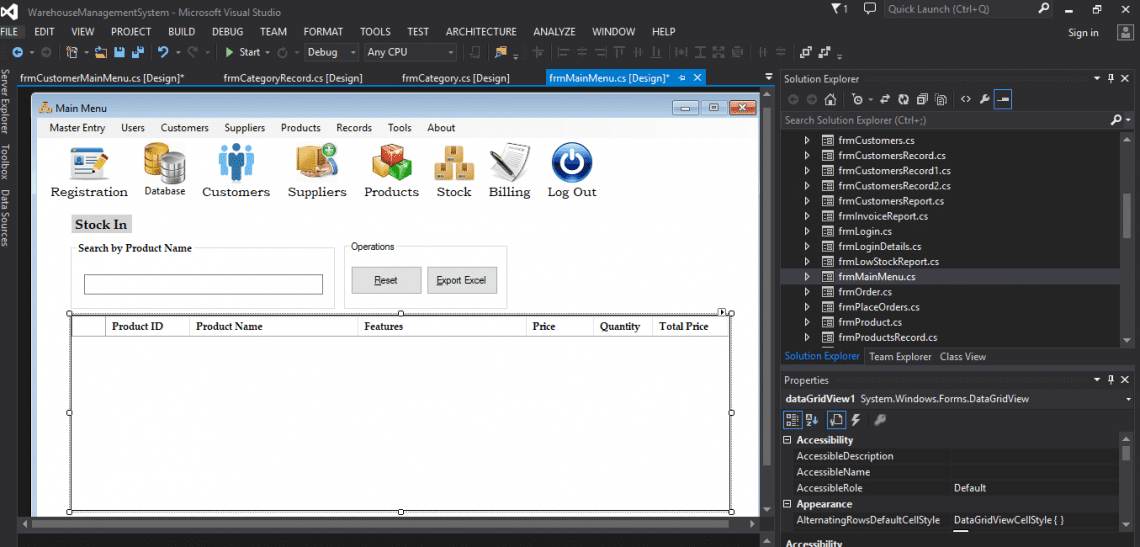This screenshot has height=547, width=1140.
Task: Toggle Alphabetical sort in Properties panel
Action: [812, 420]
